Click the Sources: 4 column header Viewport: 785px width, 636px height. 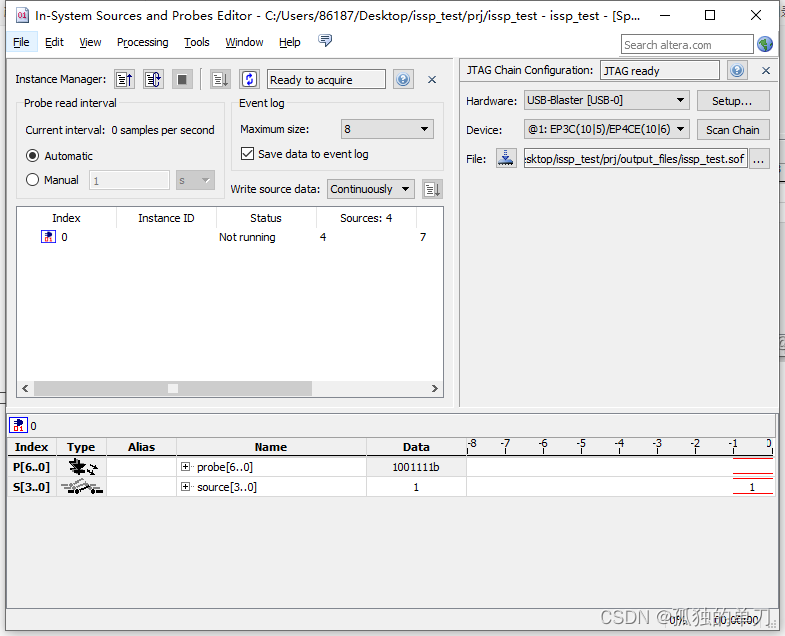click(x=366, y=218)
